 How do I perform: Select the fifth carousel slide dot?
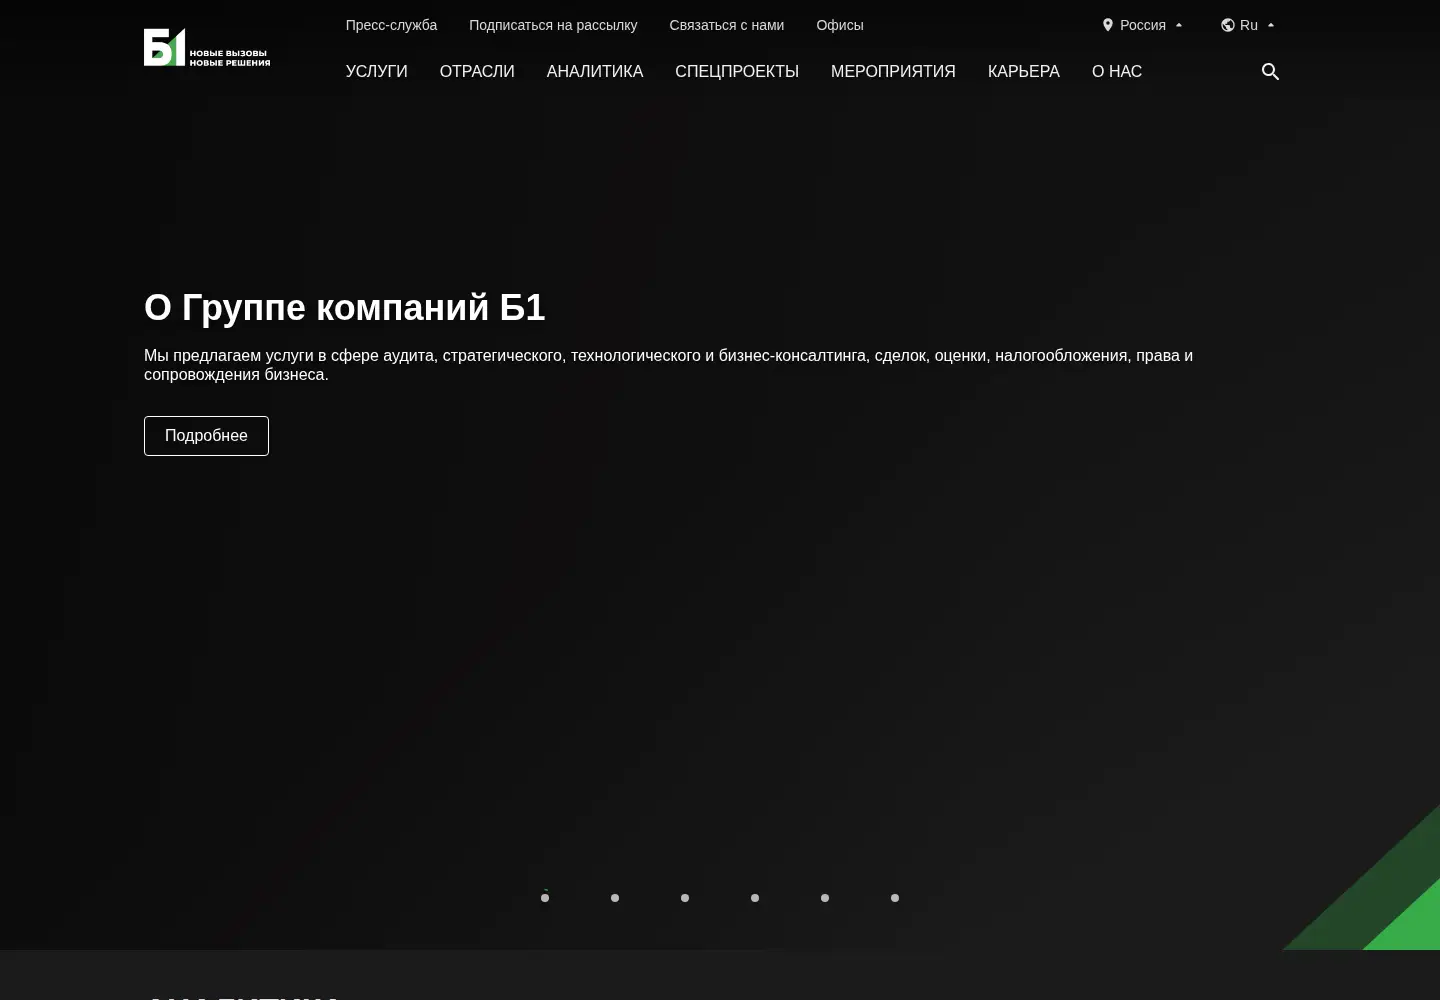pyautogui.click(x=825, y=898)
